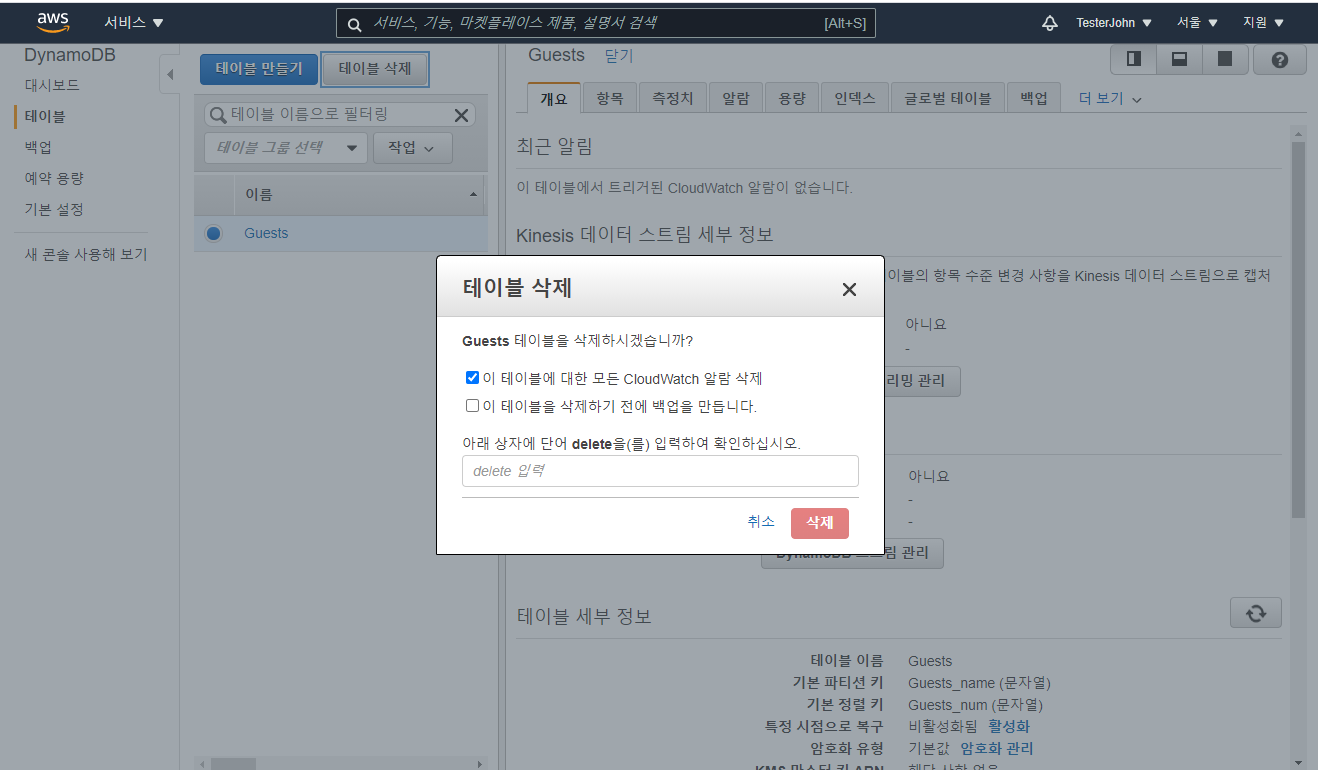The image size is (1318, 770).
Task: Focus the AWS services search box
Action: pos(605,23)
